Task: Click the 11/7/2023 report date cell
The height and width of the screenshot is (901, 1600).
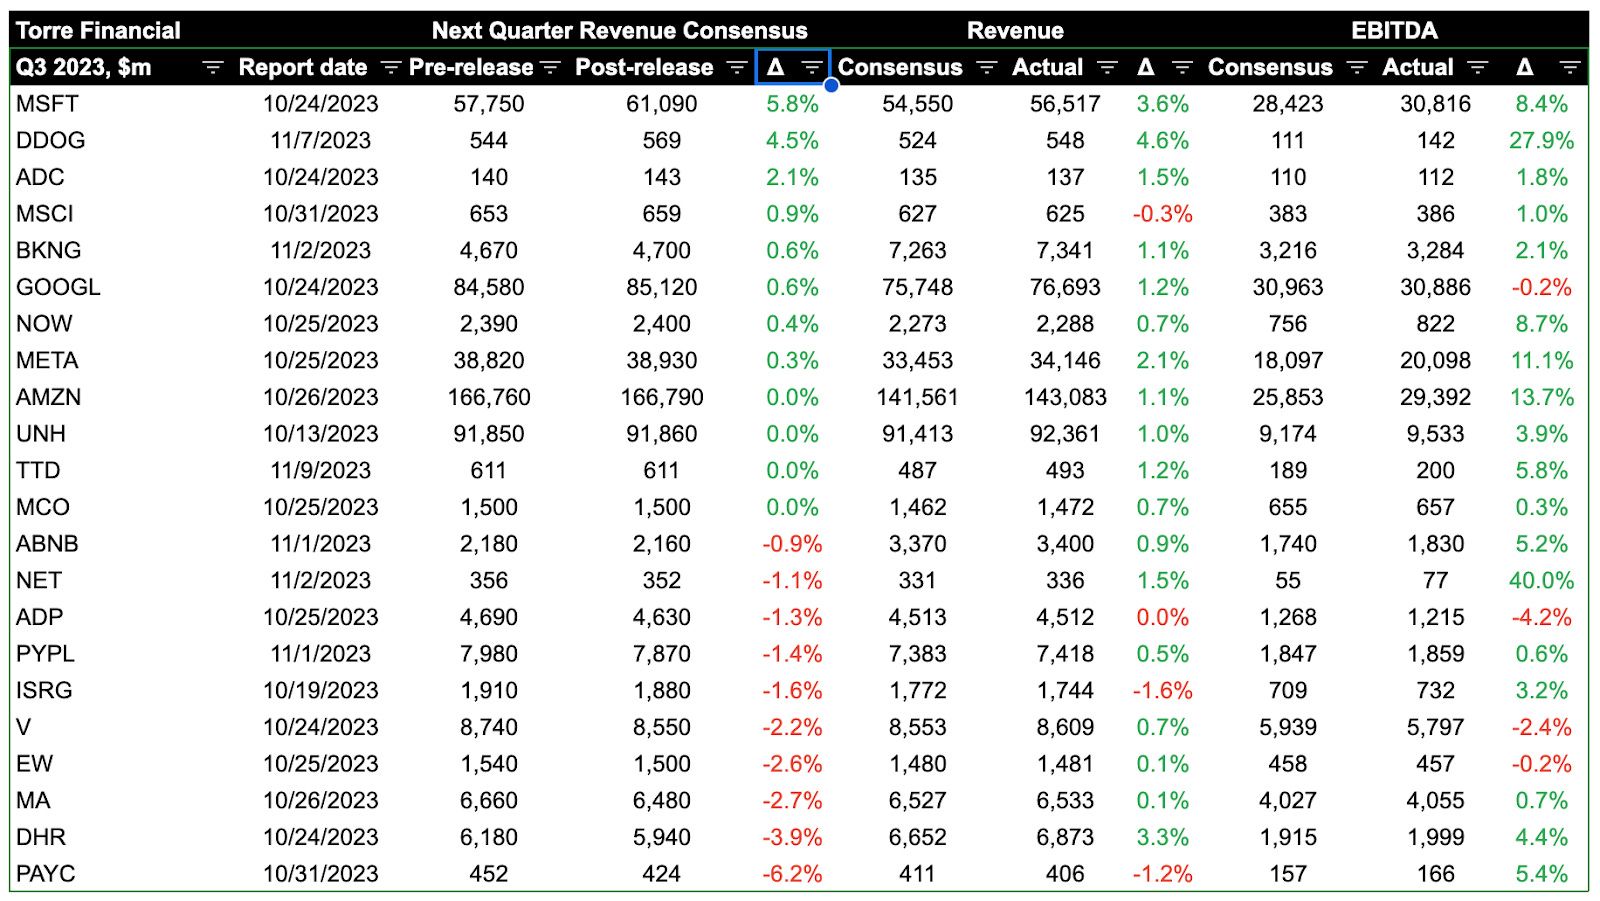Action: [x=320, y=141]
